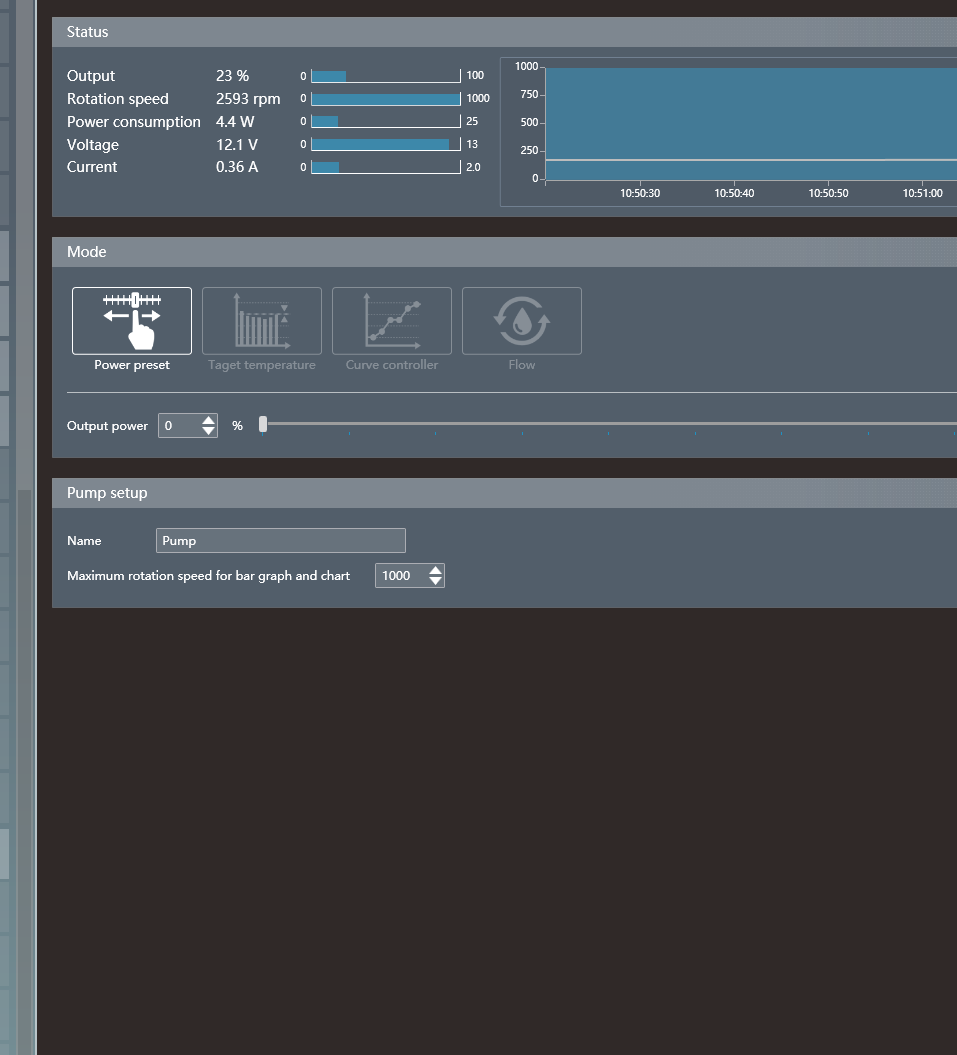Click the pump Name text field
Screen dimensions: 957x1055
[x=281, y=541]
